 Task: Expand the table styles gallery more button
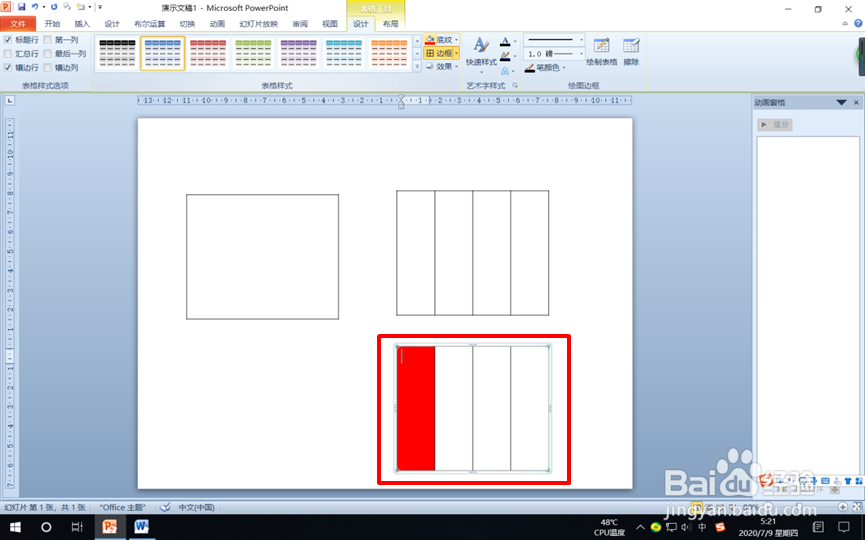pyautogui.click(x=417, y=67)
